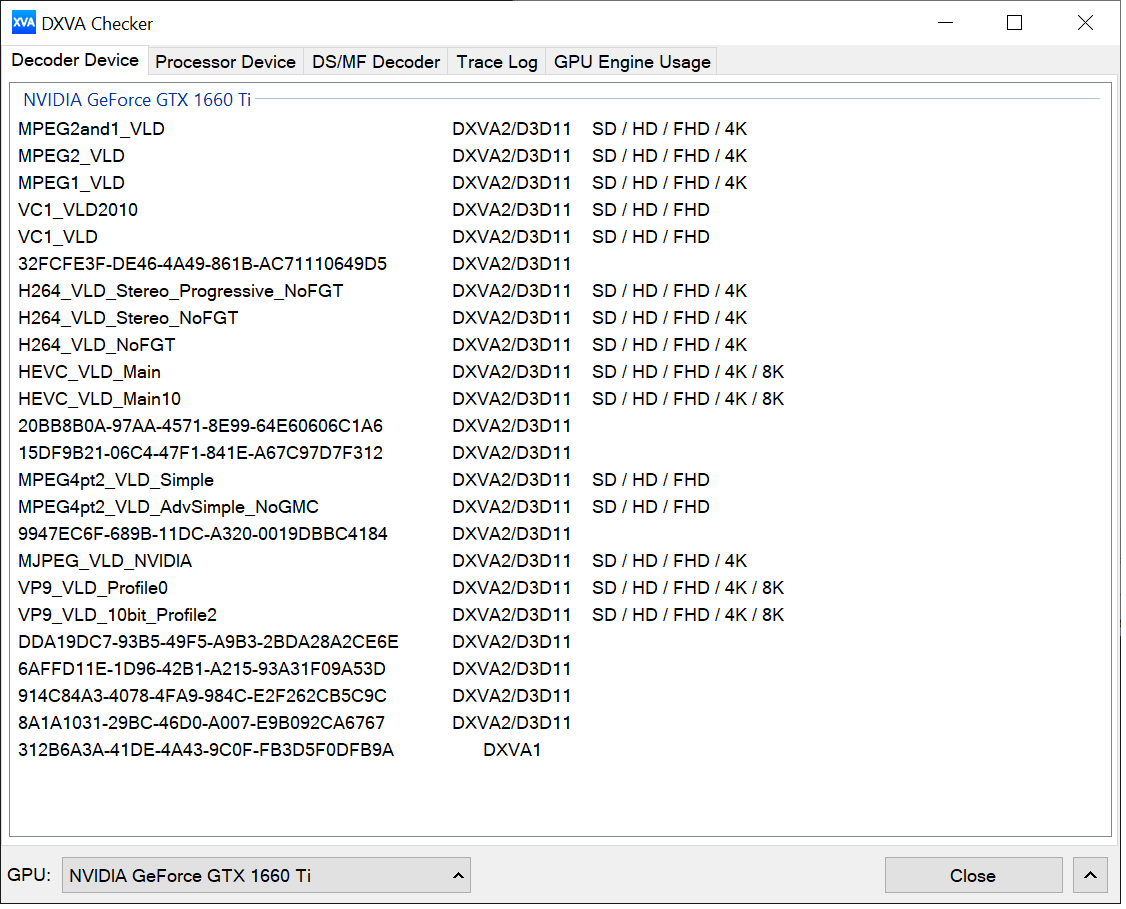This screenshot has width=1126, height=909.
Task: Open the DS/MF Decoder tab
Action: click(376, 62)
